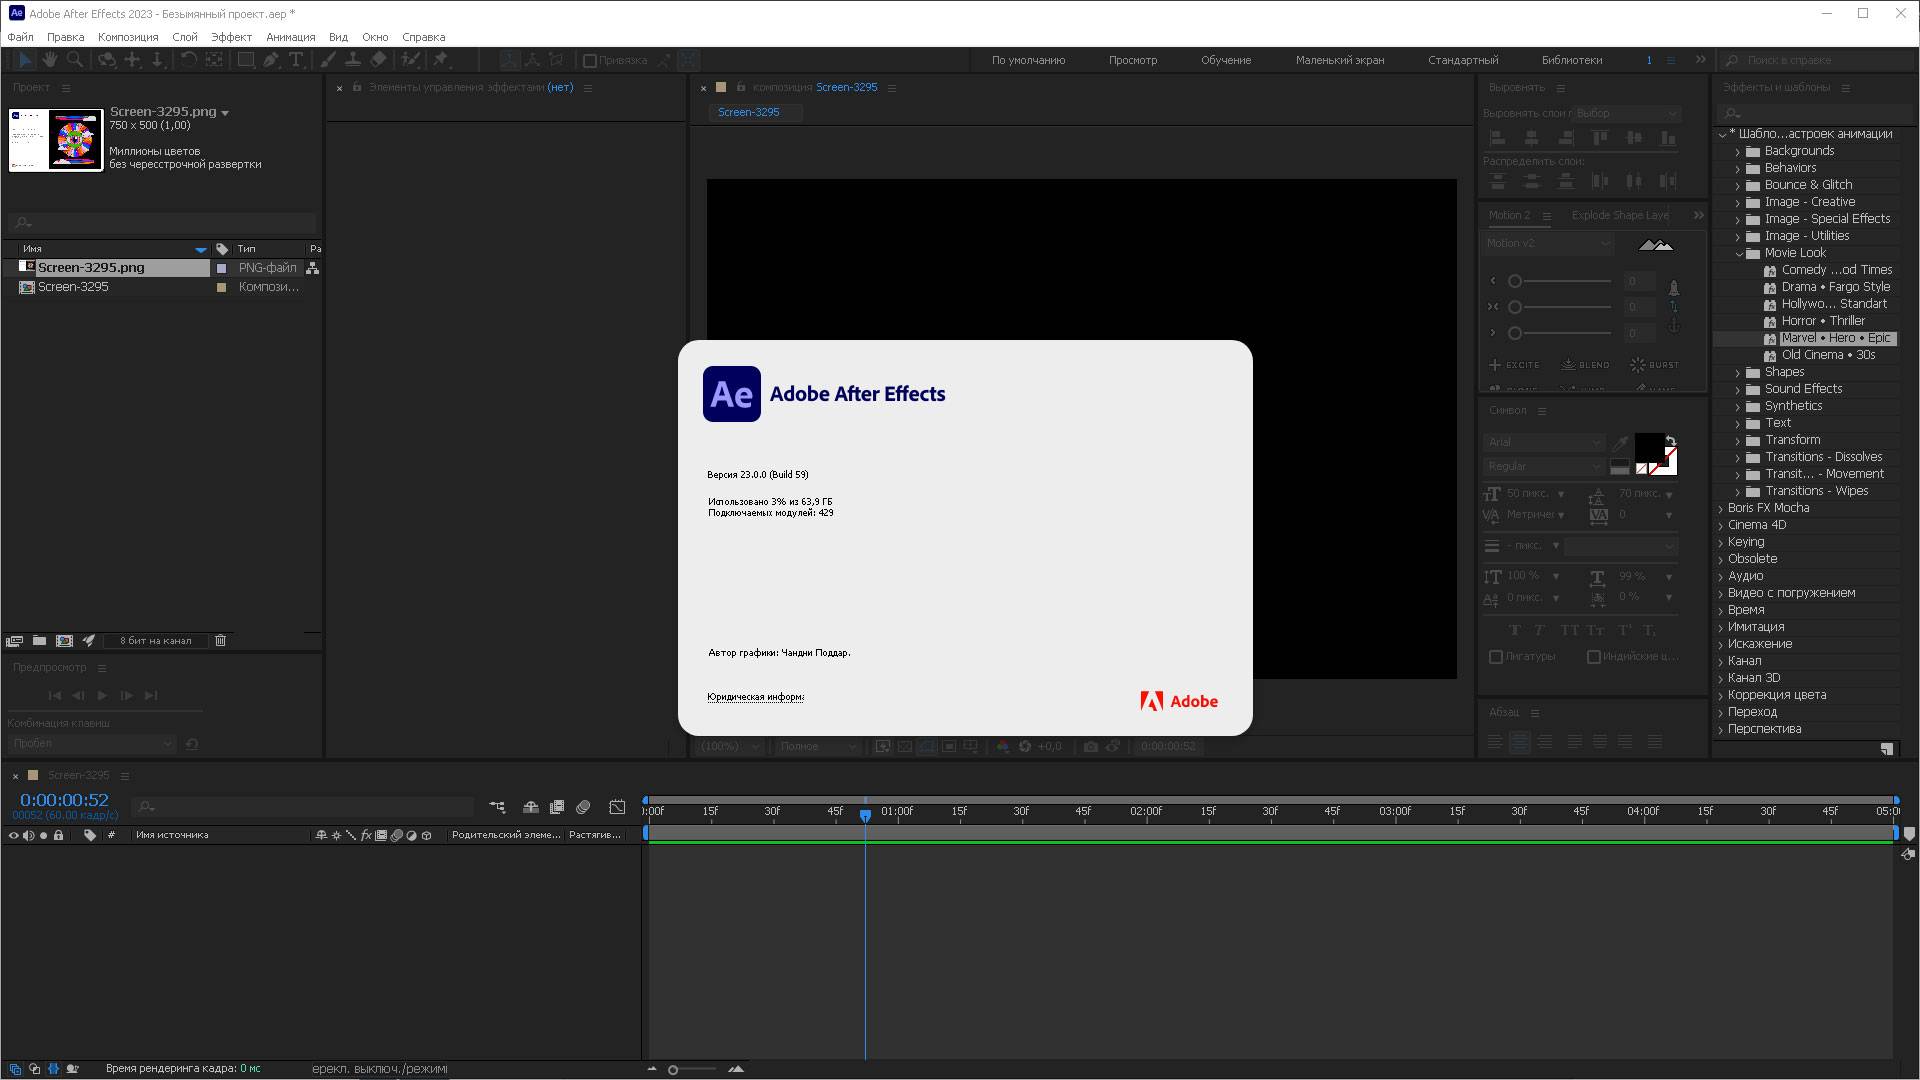This screenshot has width=1920, height=1080.
Task: Open the composition mini-flowchart icon
Action: [497, 807]
